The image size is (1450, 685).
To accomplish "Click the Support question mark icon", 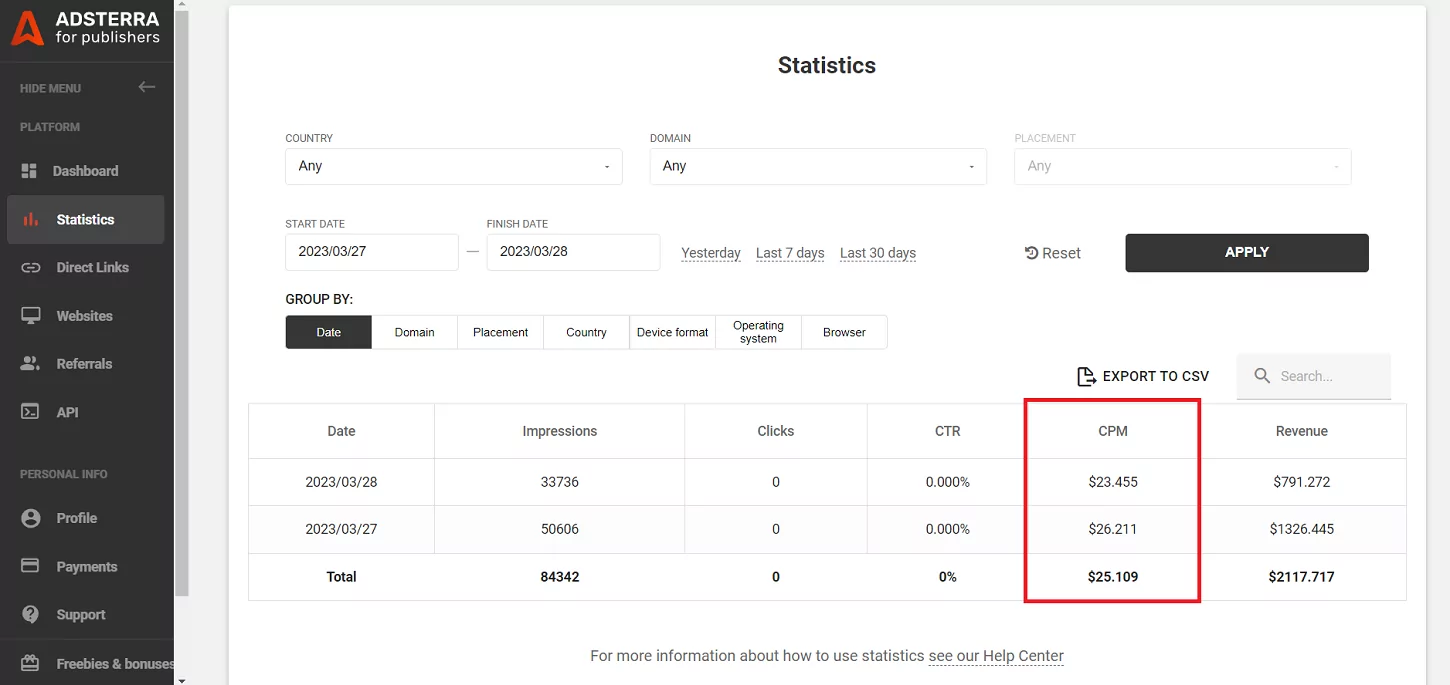I will coord(31,614).
